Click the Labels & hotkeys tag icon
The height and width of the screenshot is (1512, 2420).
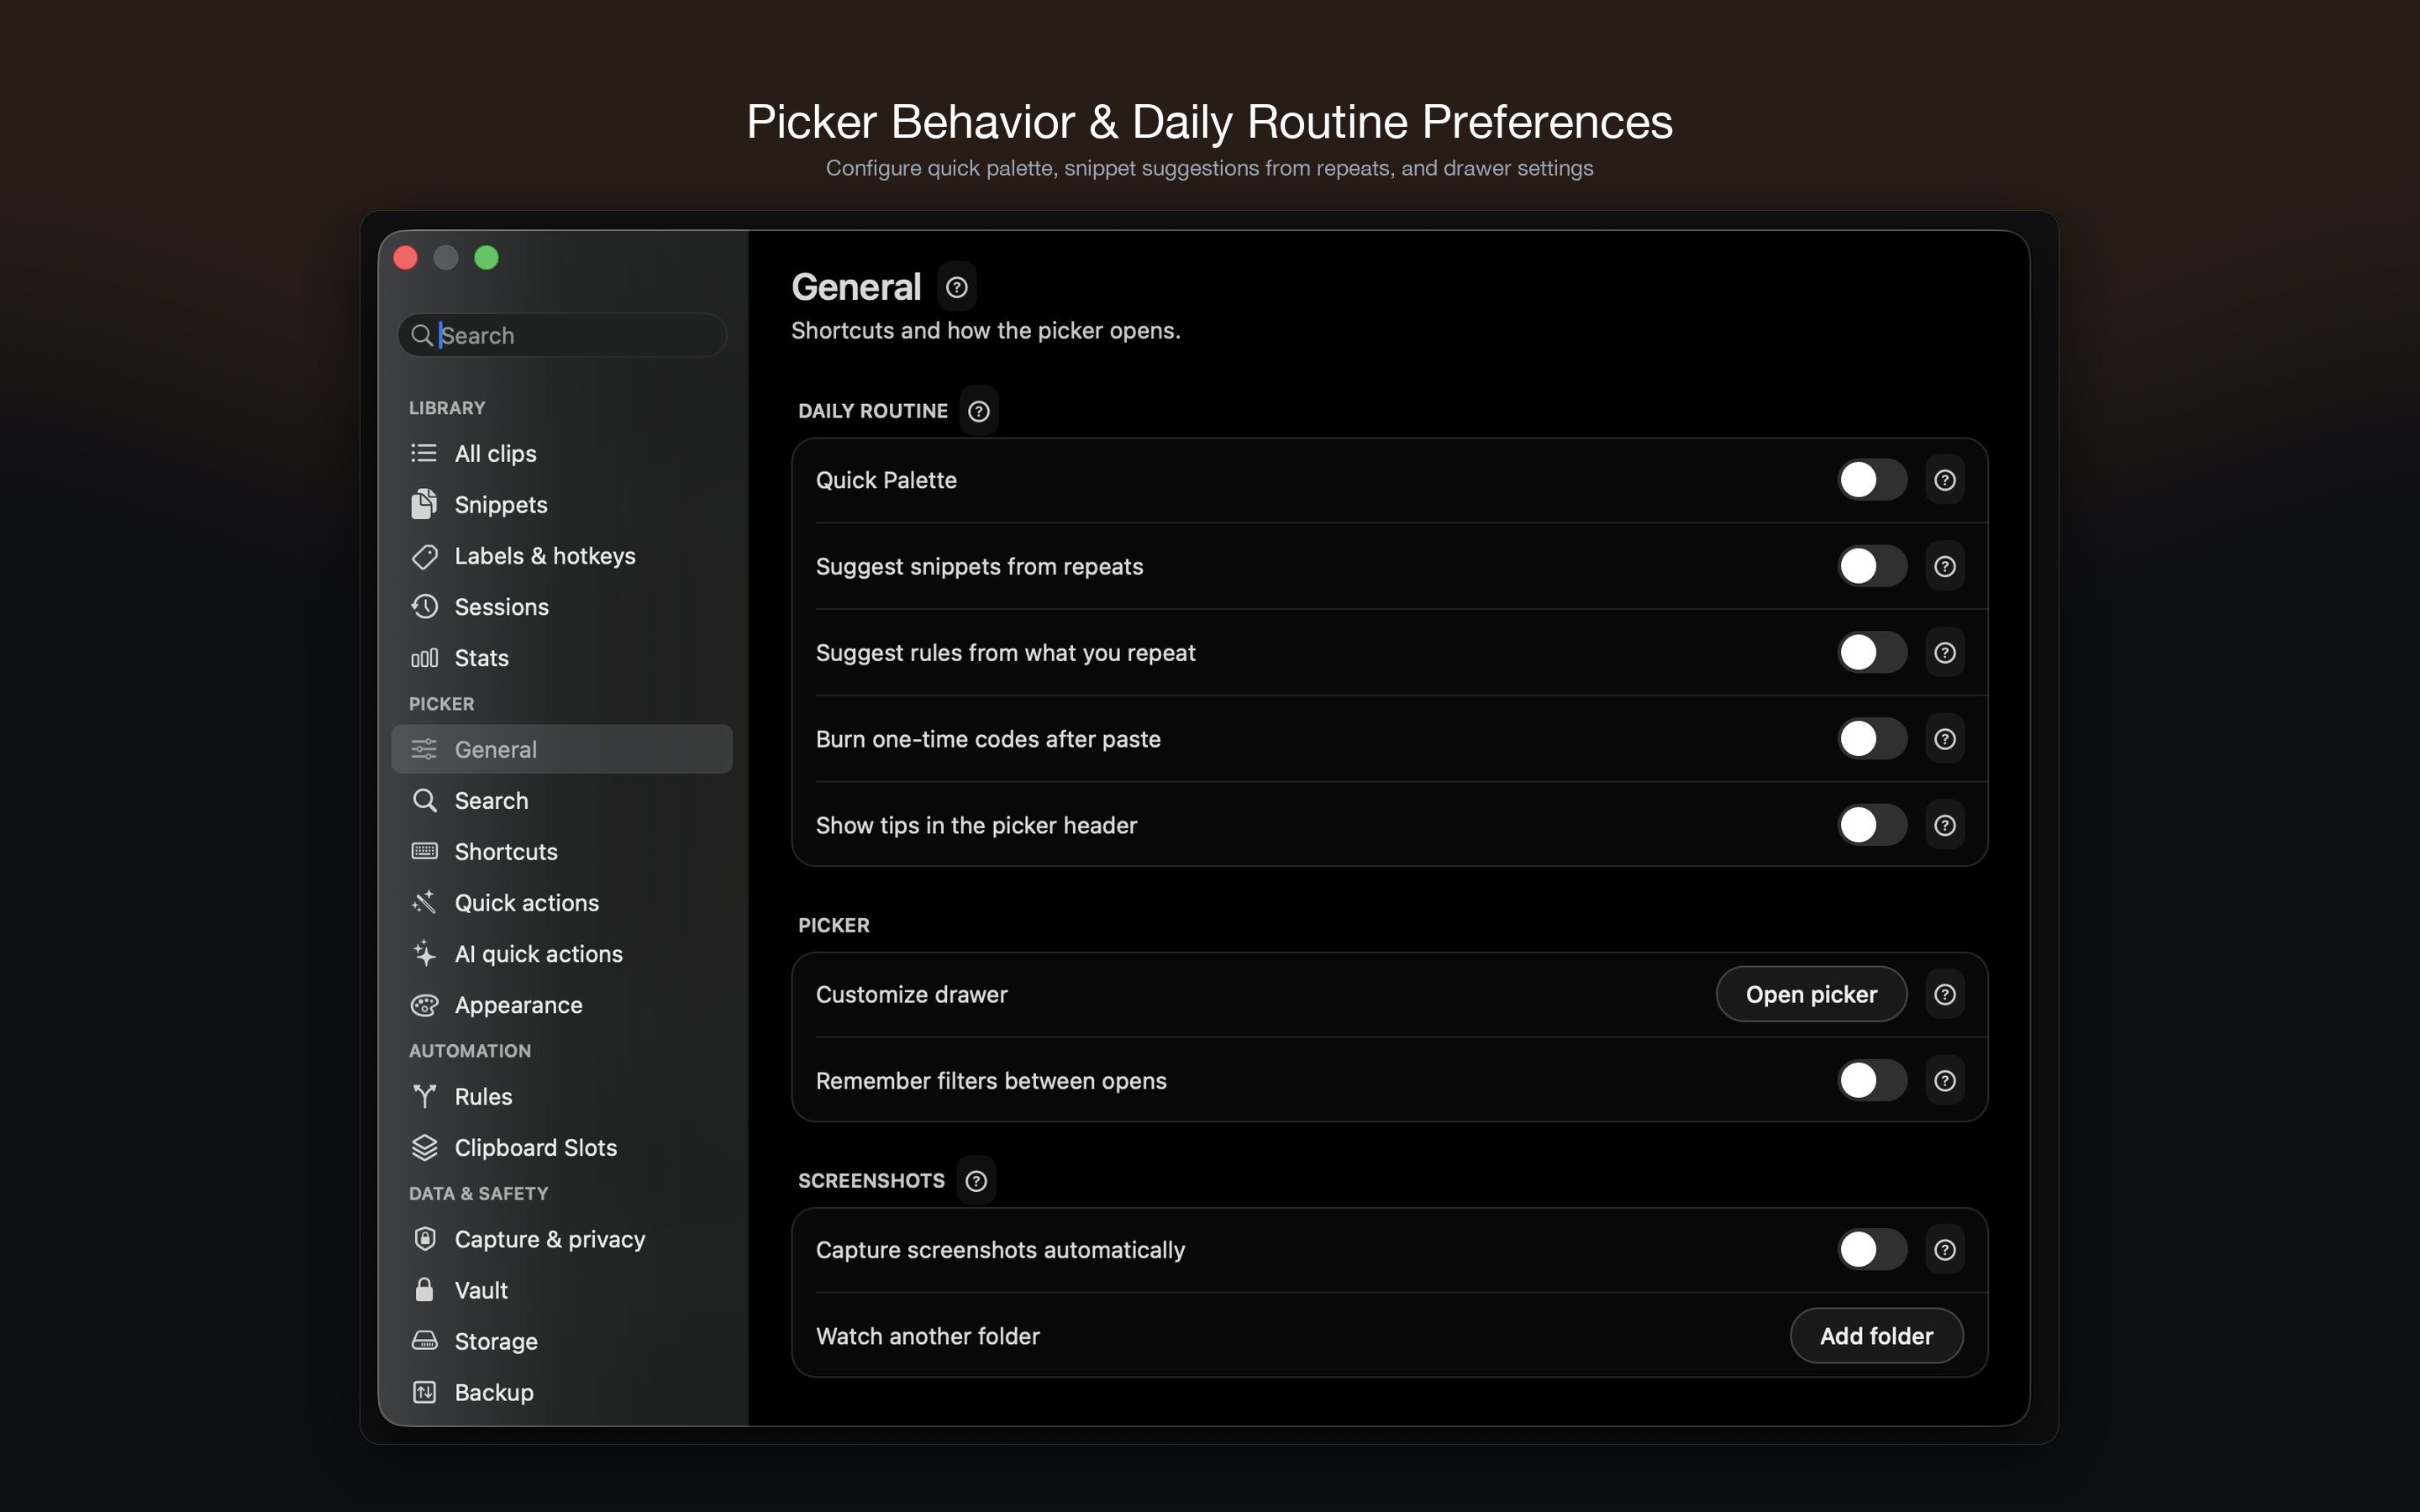coord(424,556)
